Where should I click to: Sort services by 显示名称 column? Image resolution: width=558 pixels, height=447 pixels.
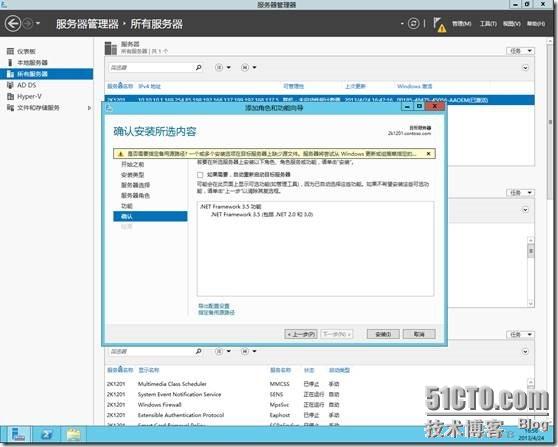pos(149,370)
